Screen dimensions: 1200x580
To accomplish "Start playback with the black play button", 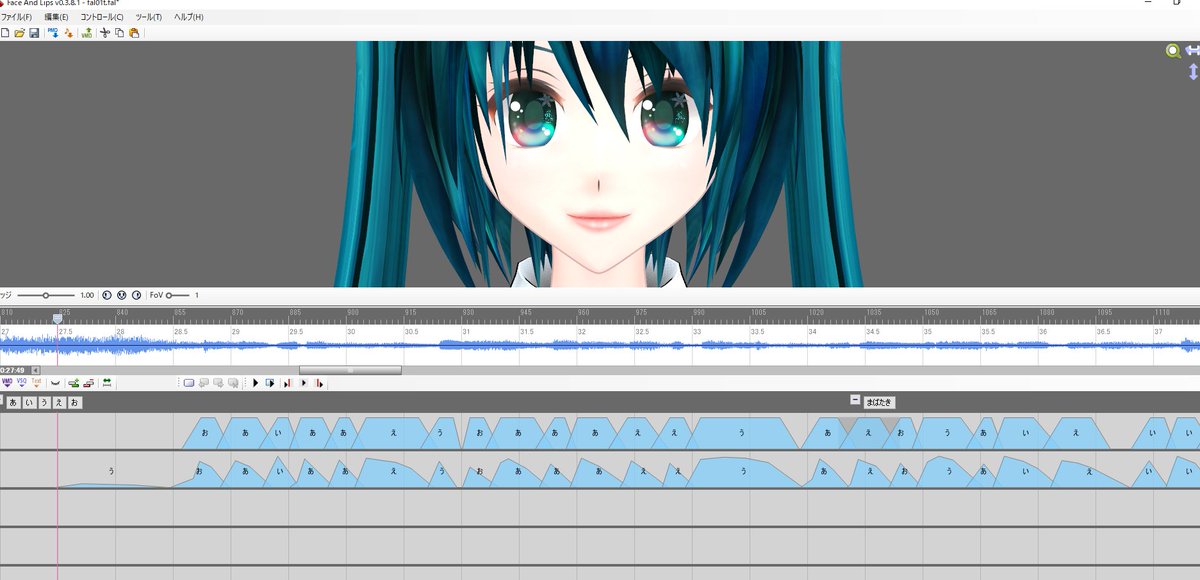I will (x=255, y=383).
